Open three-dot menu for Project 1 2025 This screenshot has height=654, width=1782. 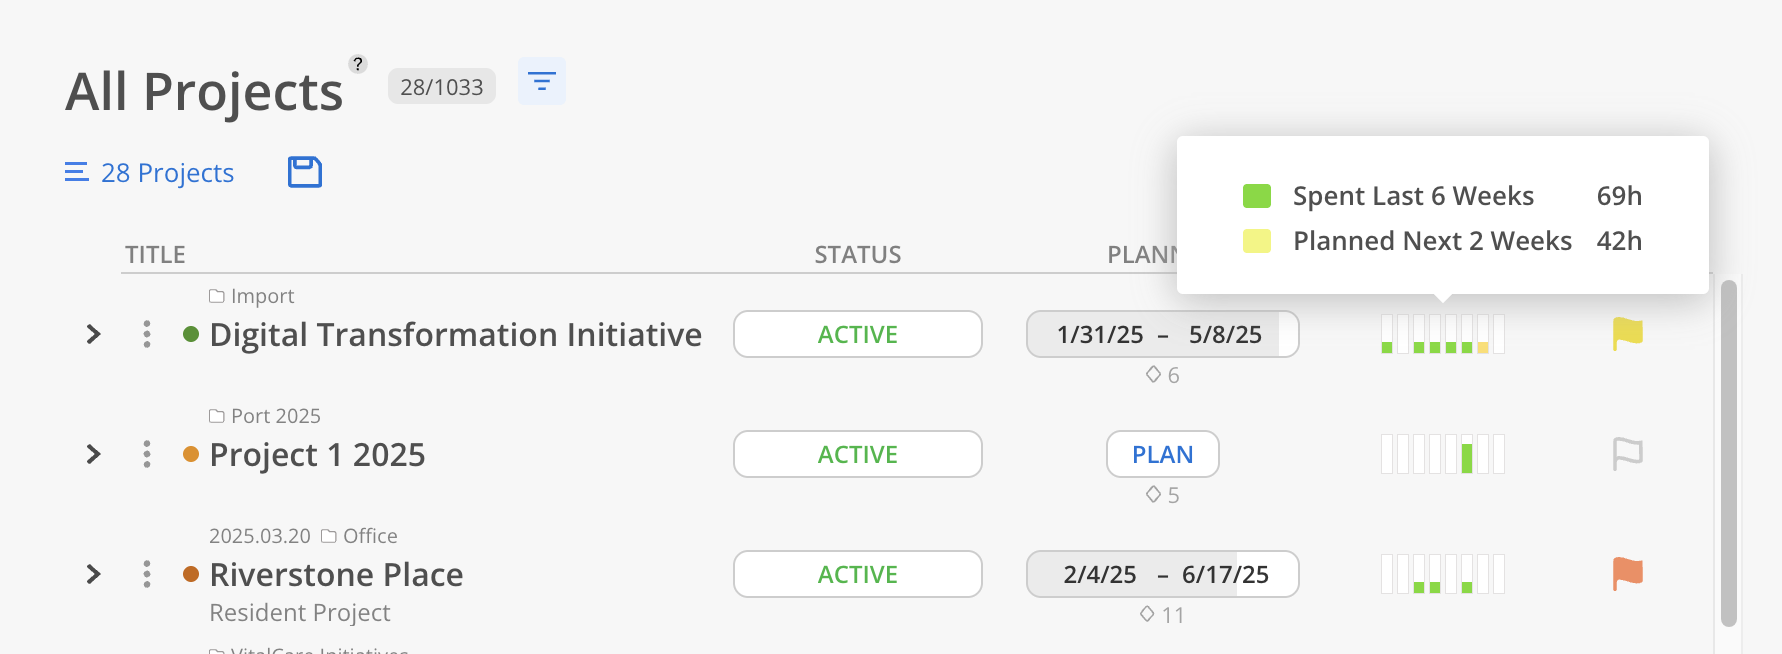tap(147, 454)
